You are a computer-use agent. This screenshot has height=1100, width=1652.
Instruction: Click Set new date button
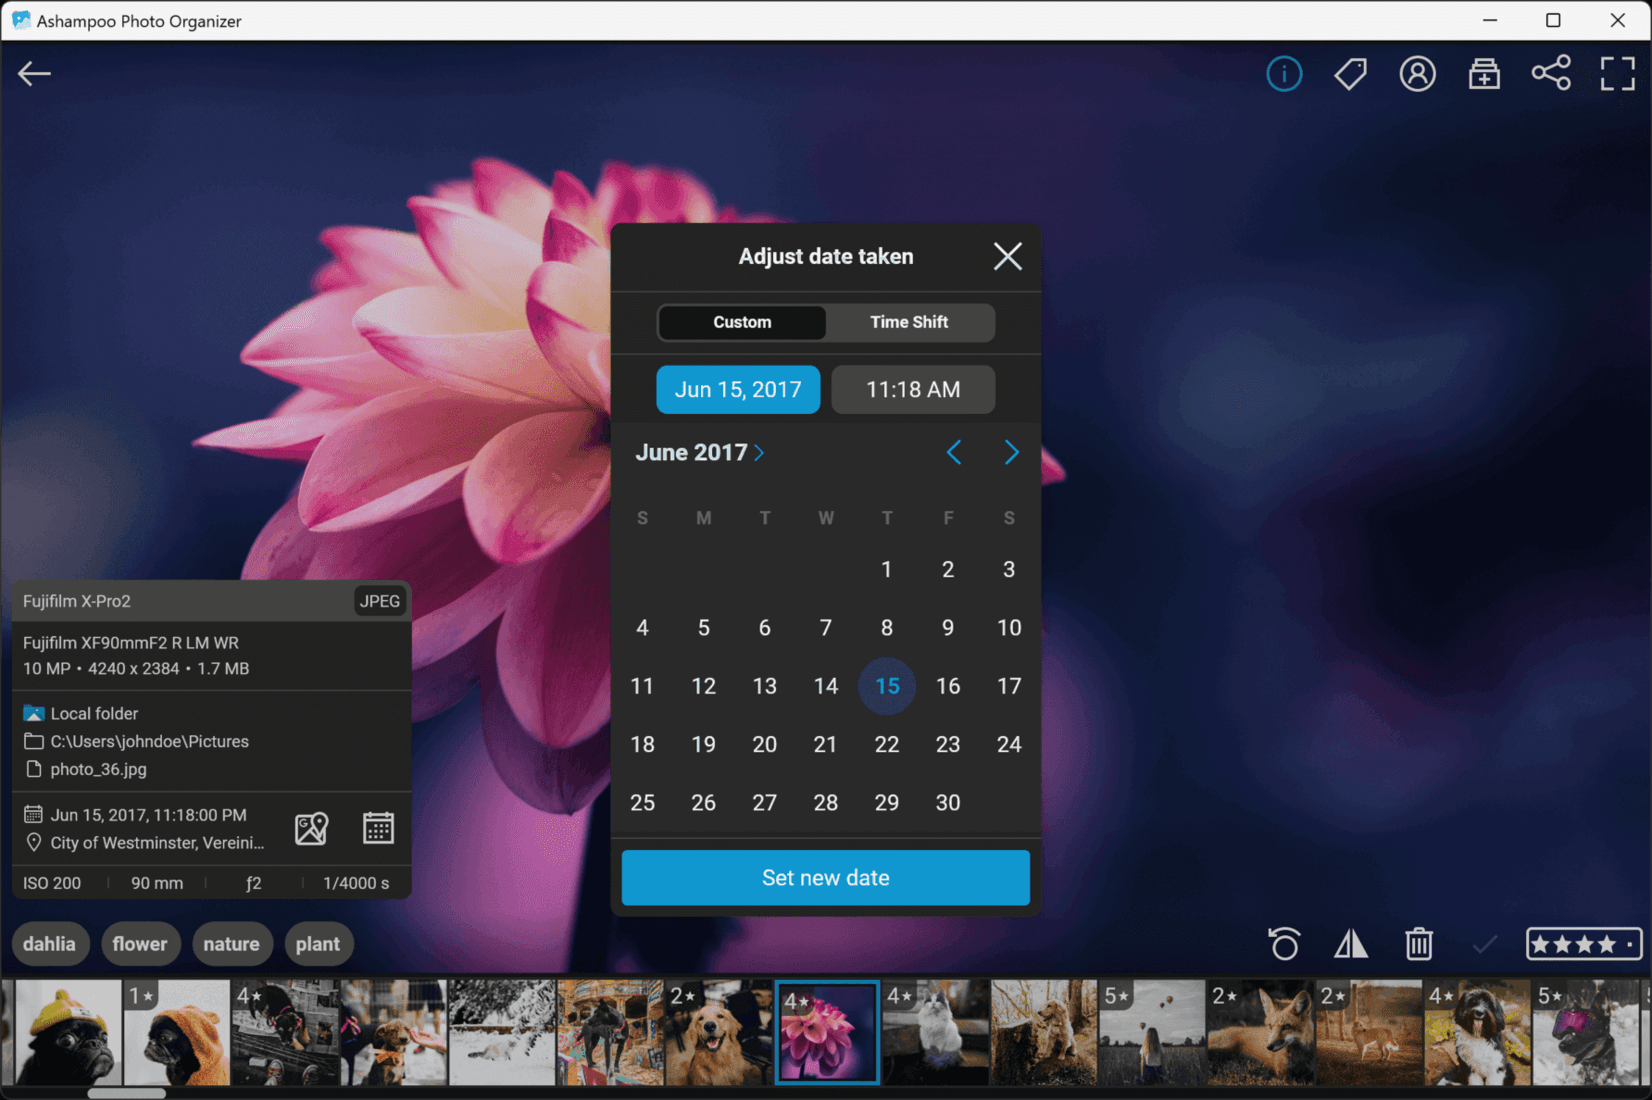pos(826,877)
